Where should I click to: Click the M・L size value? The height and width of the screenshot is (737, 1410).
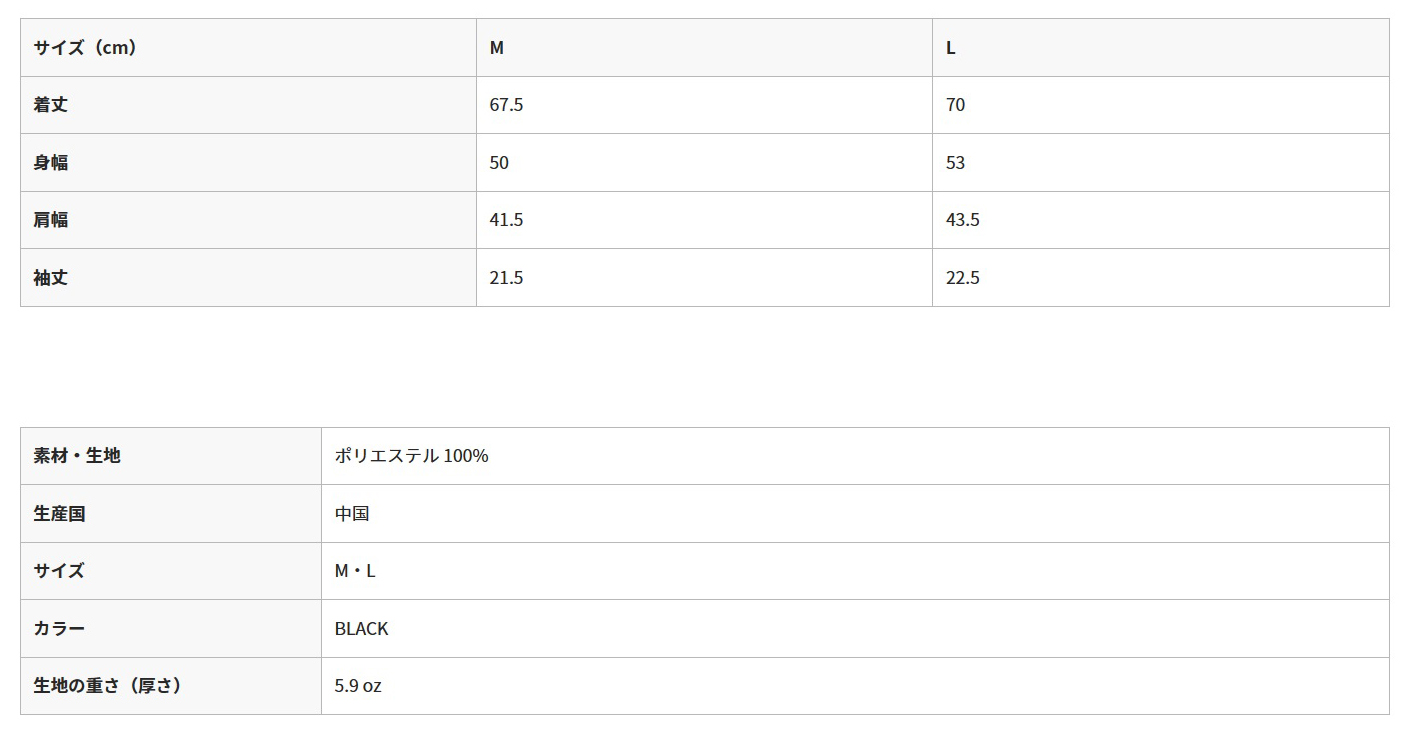click(x=355, y=571)
